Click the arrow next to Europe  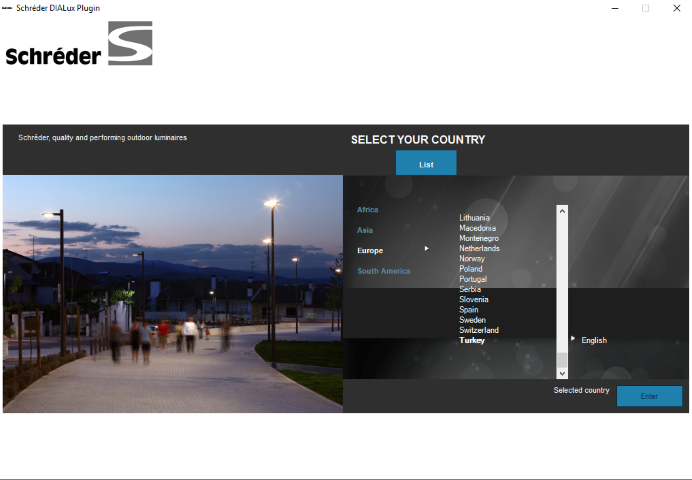427,248
